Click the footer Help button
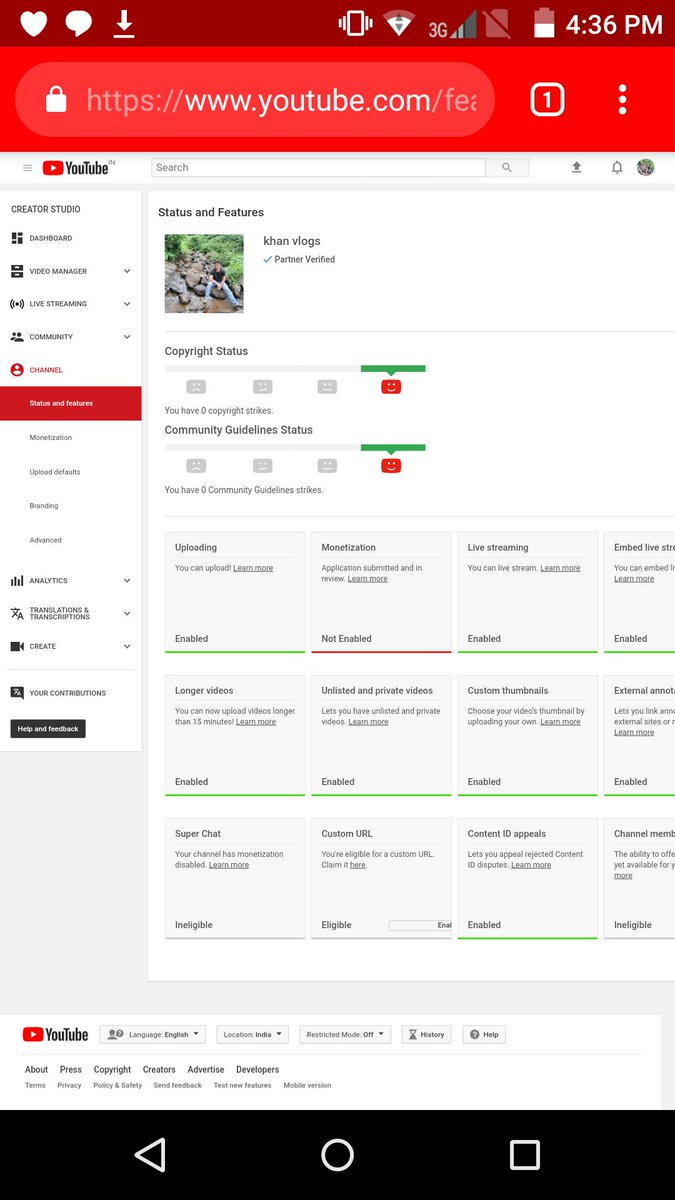This screenshot has height=1200, width=675. pos(484,1034)
